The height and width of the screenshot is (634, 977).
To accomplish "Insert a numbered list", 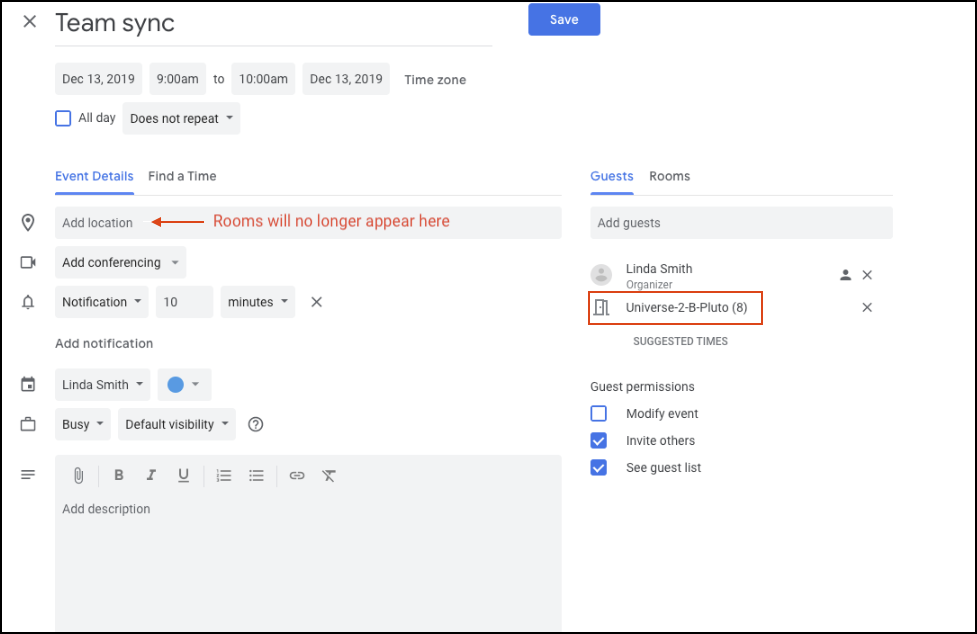I will click(224, 476).
